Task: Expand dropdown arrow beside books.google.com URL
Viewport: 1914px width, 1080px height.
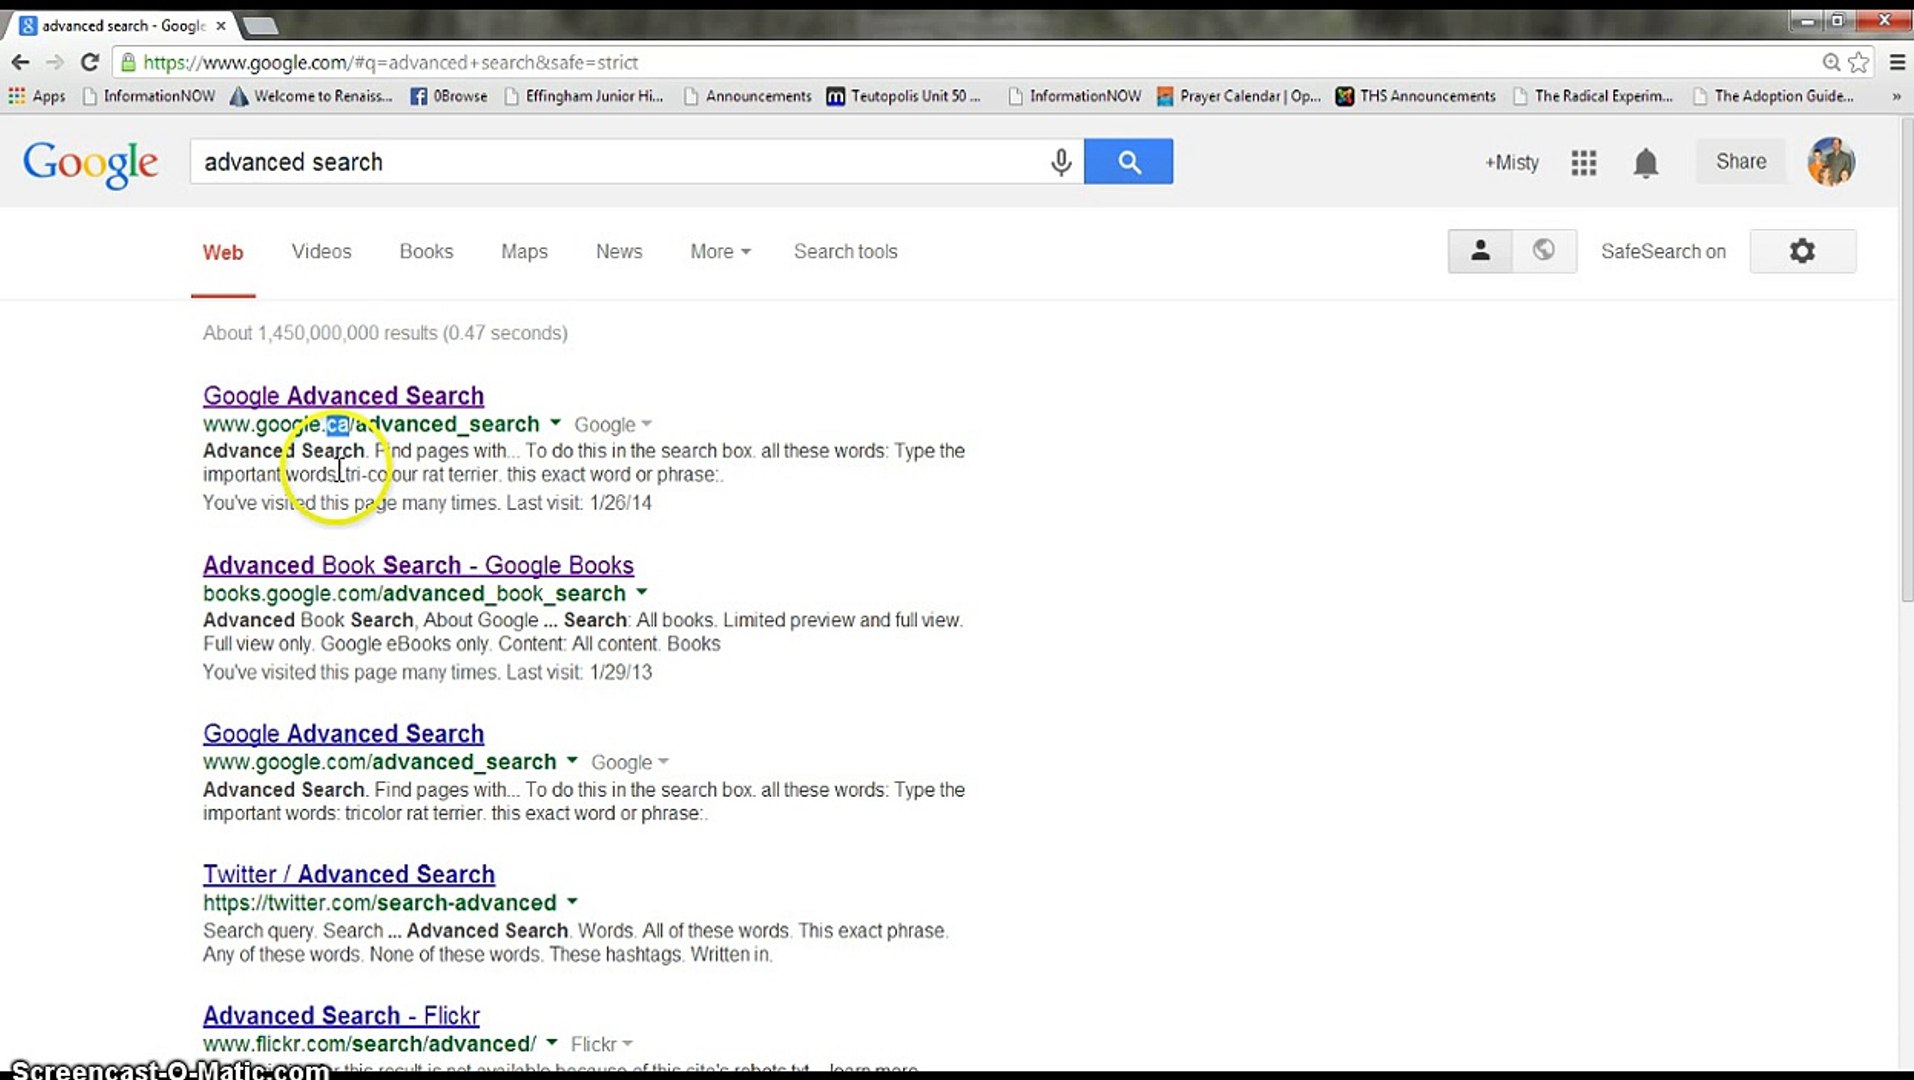Action: [x=642, y=593]
